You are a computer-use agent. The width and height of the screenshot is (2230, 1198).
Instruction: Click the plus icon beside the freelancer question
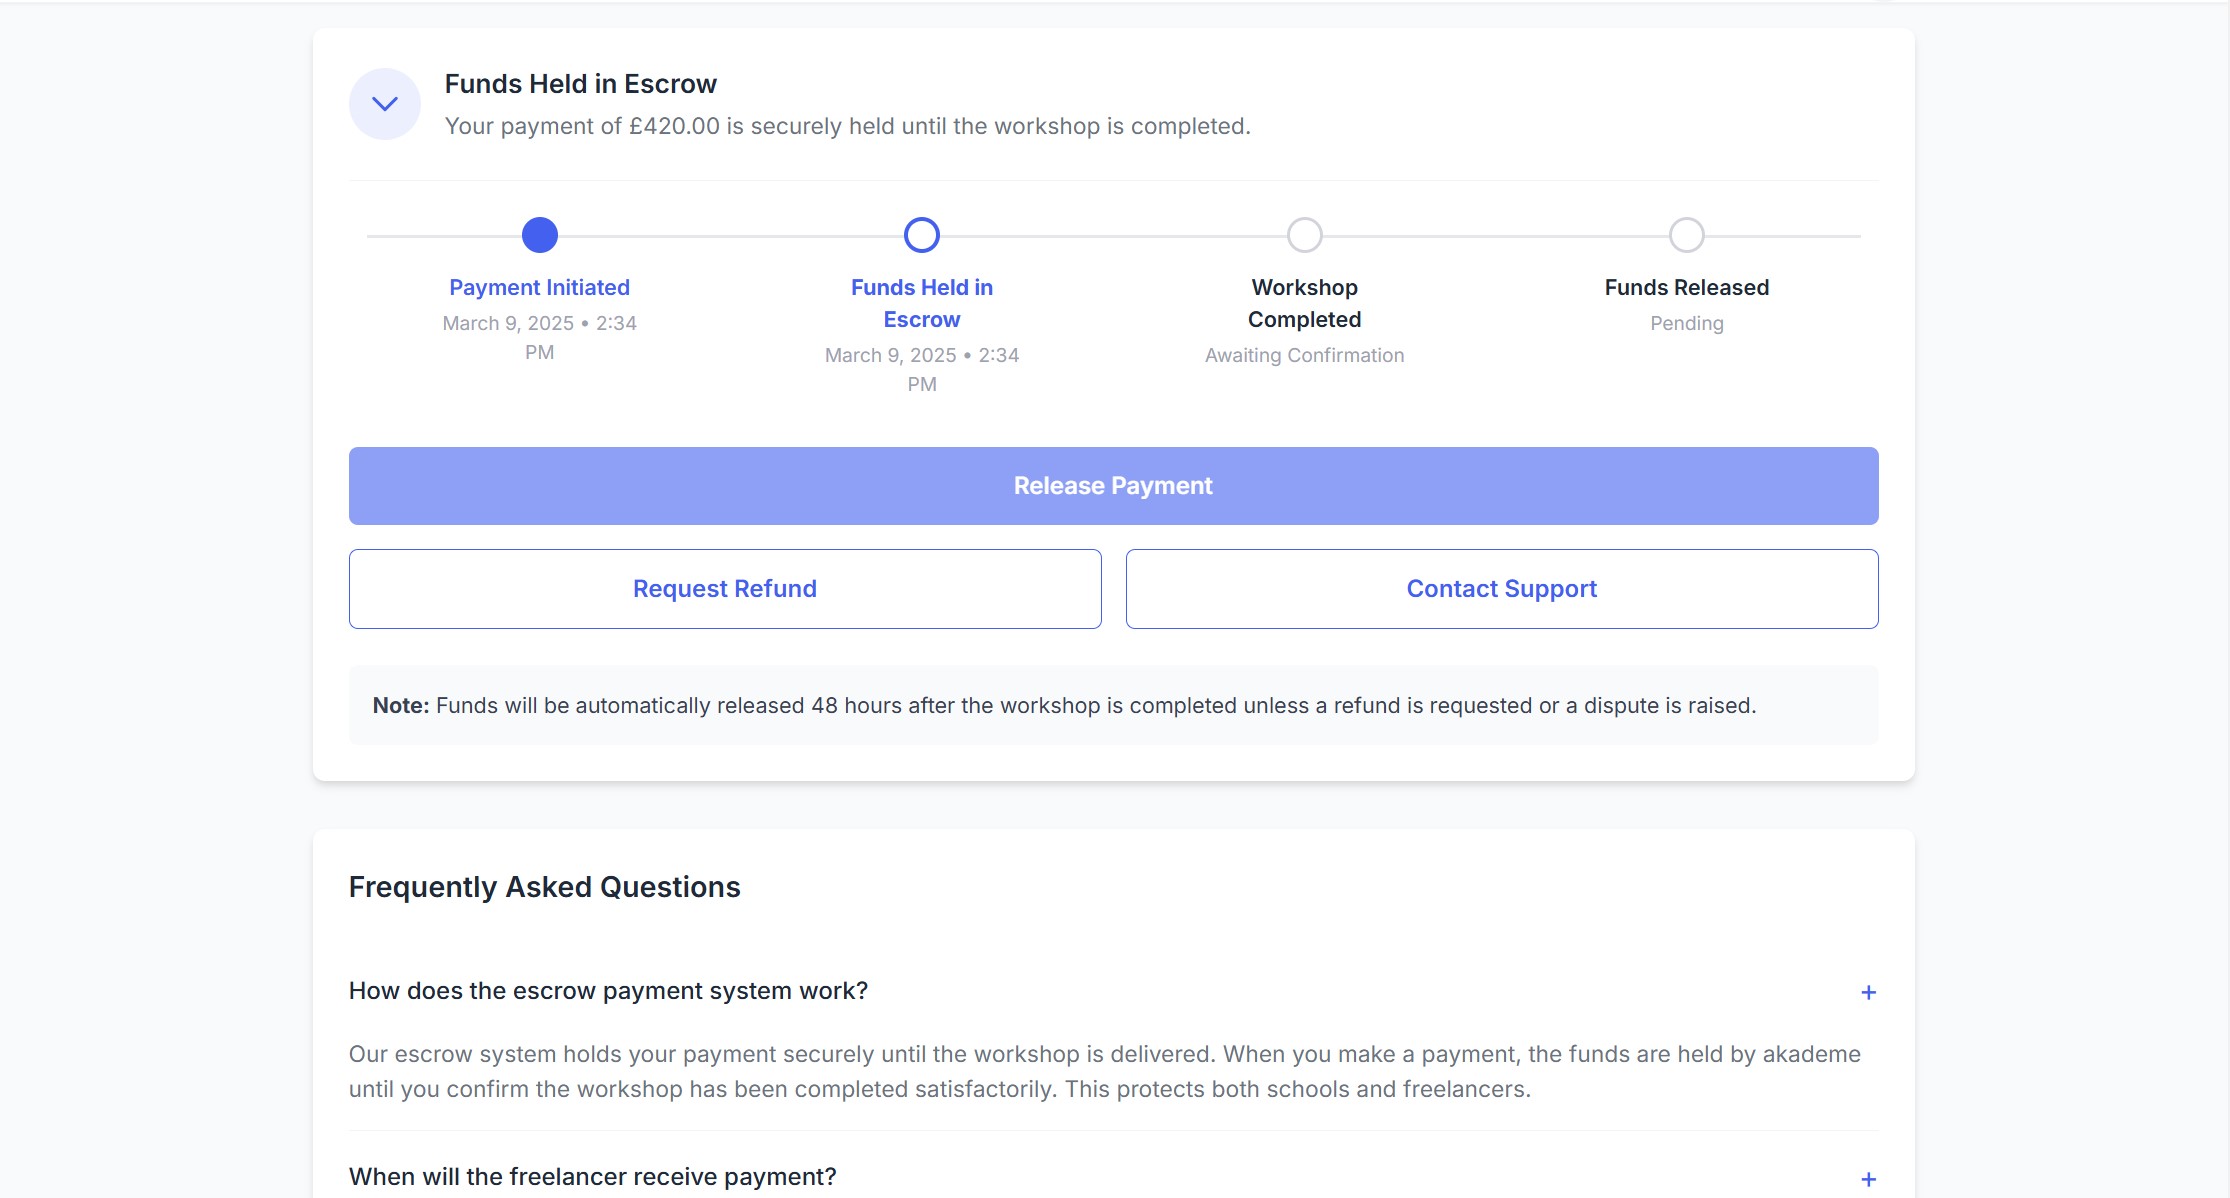tap(1867, 1177)
